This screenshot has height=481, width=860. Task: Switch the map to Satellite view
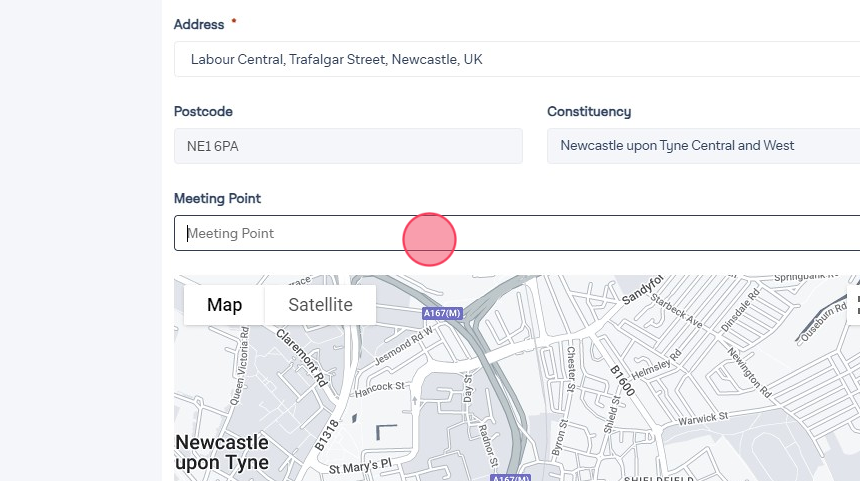pyautogui.click(x=320, y=305)
